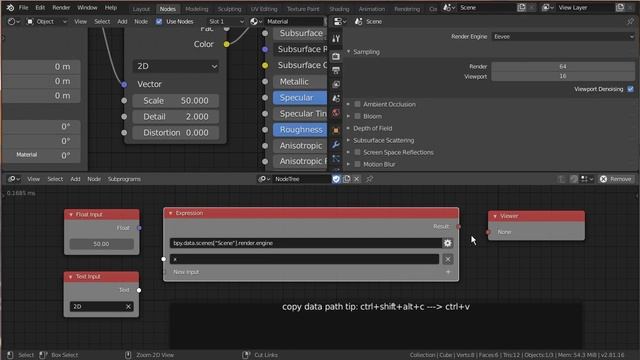This screenshot has height=360, width=640.
Task: Toggle the Use Nodes checkbox
Action: click(159, 22)
